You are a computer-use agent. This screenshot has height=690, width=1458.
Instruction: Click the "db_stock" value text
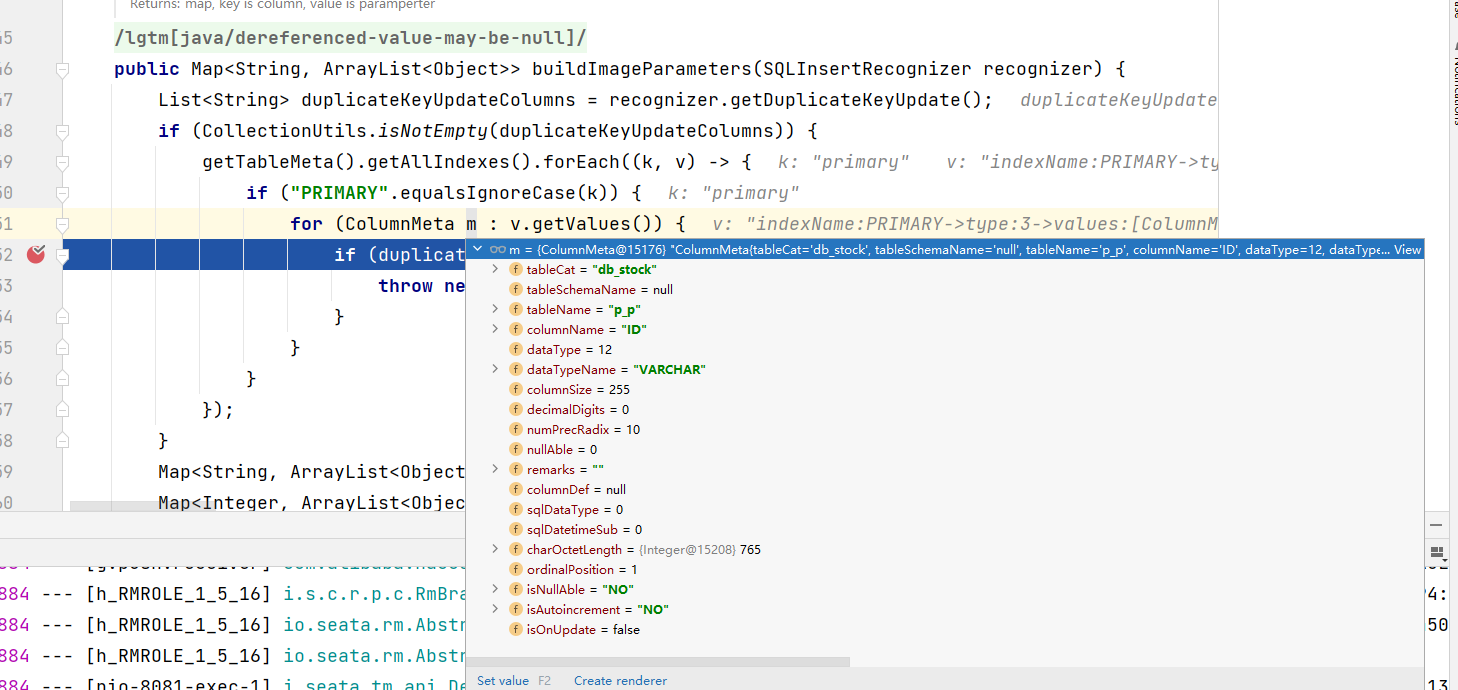pos(625,270)
